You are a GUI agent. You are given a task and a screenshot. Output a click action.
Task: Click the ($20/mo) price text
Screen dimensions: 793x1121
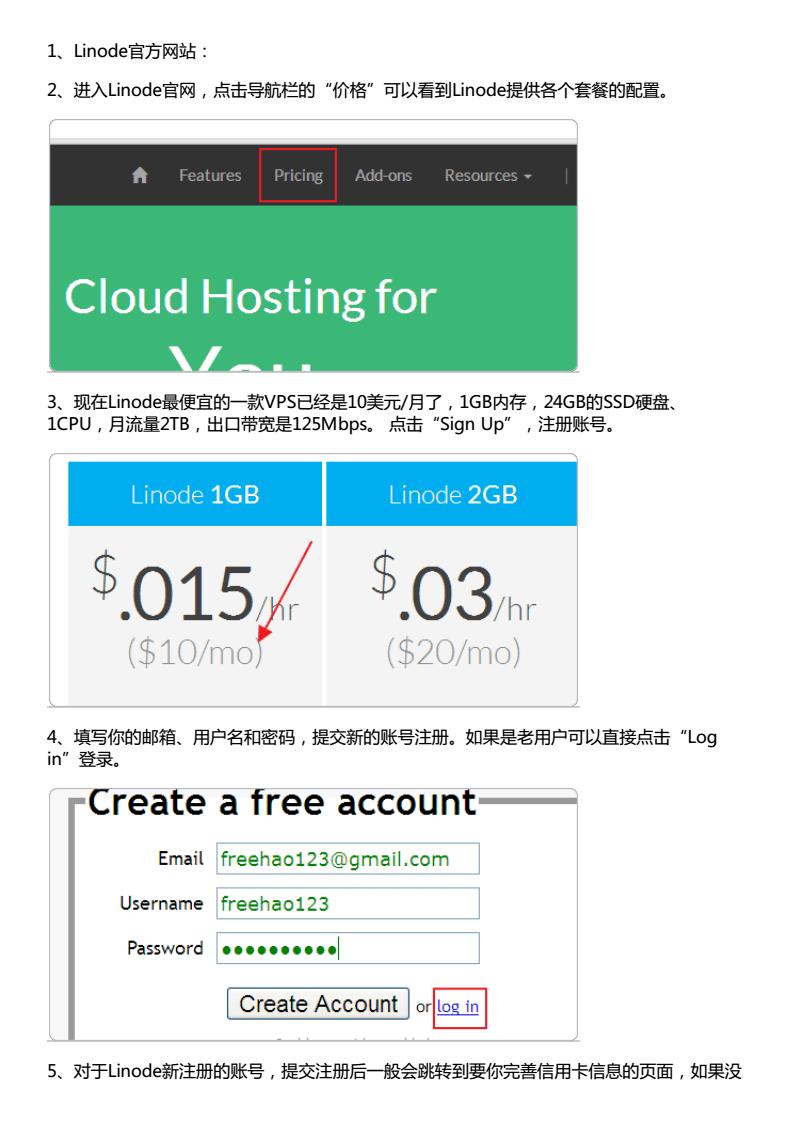(453, 652)
